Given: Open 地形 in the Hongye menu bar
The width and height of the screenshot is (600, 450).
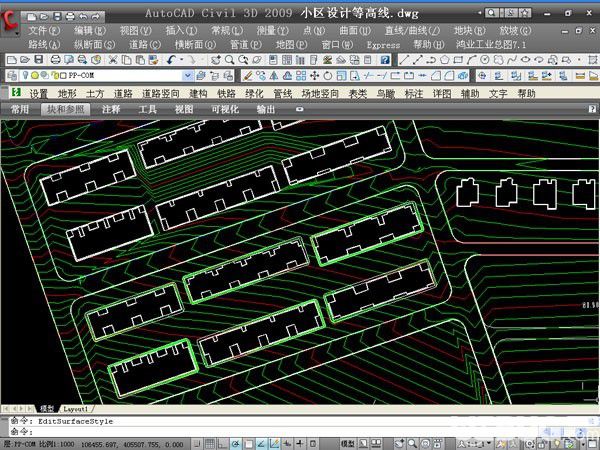Looking at the screenshot, I should [67, 93].
